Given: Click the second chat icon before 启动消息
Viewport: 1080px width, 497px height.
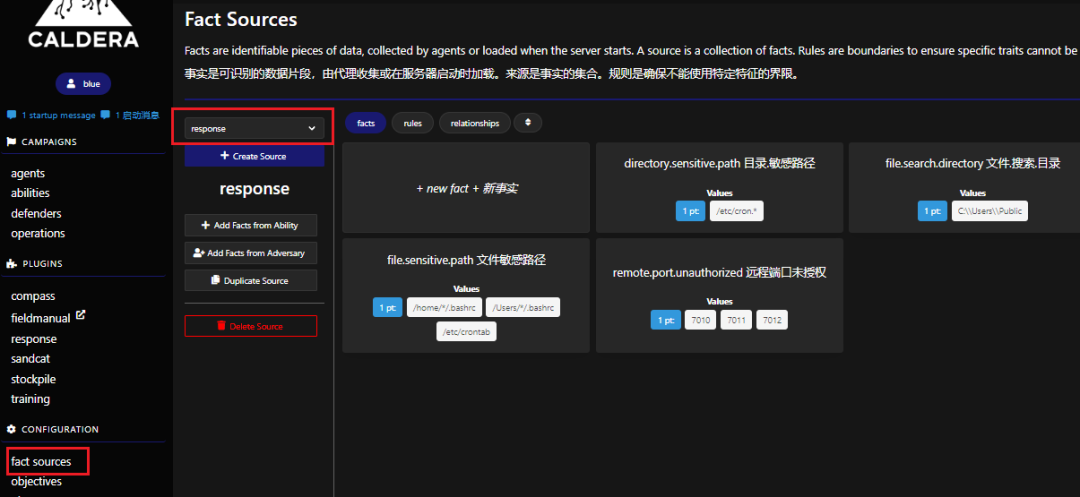Looking at the screenshot, I should pos(105,115).
